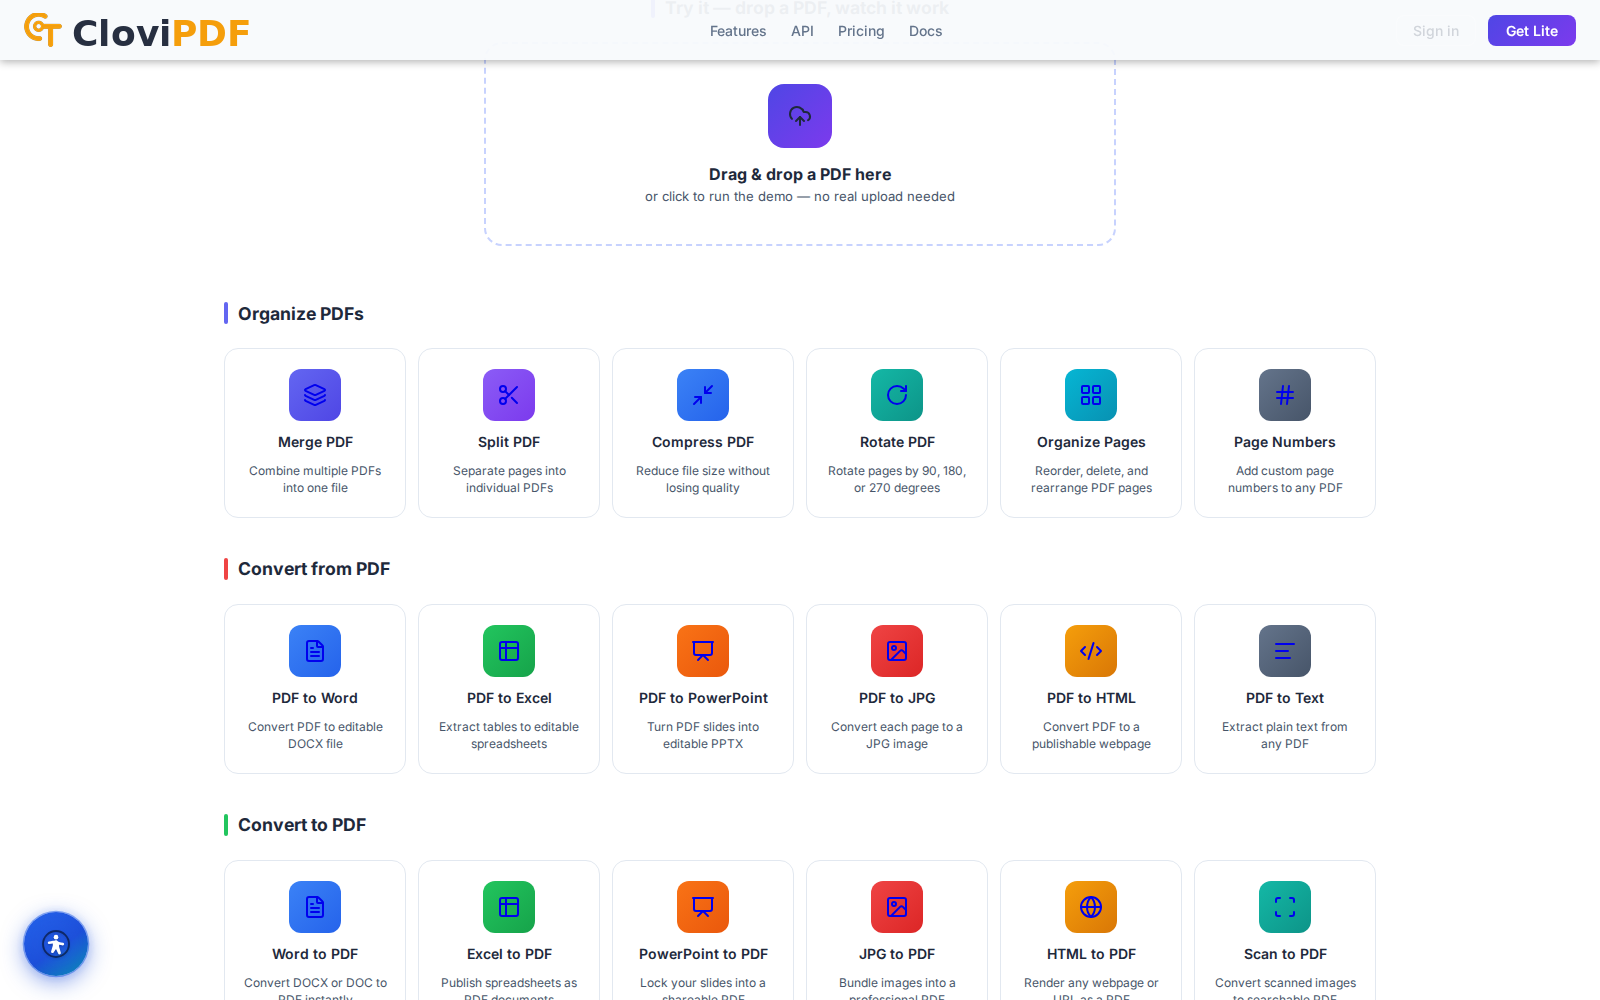Click the Excel to PDF card title

(509, 954)
